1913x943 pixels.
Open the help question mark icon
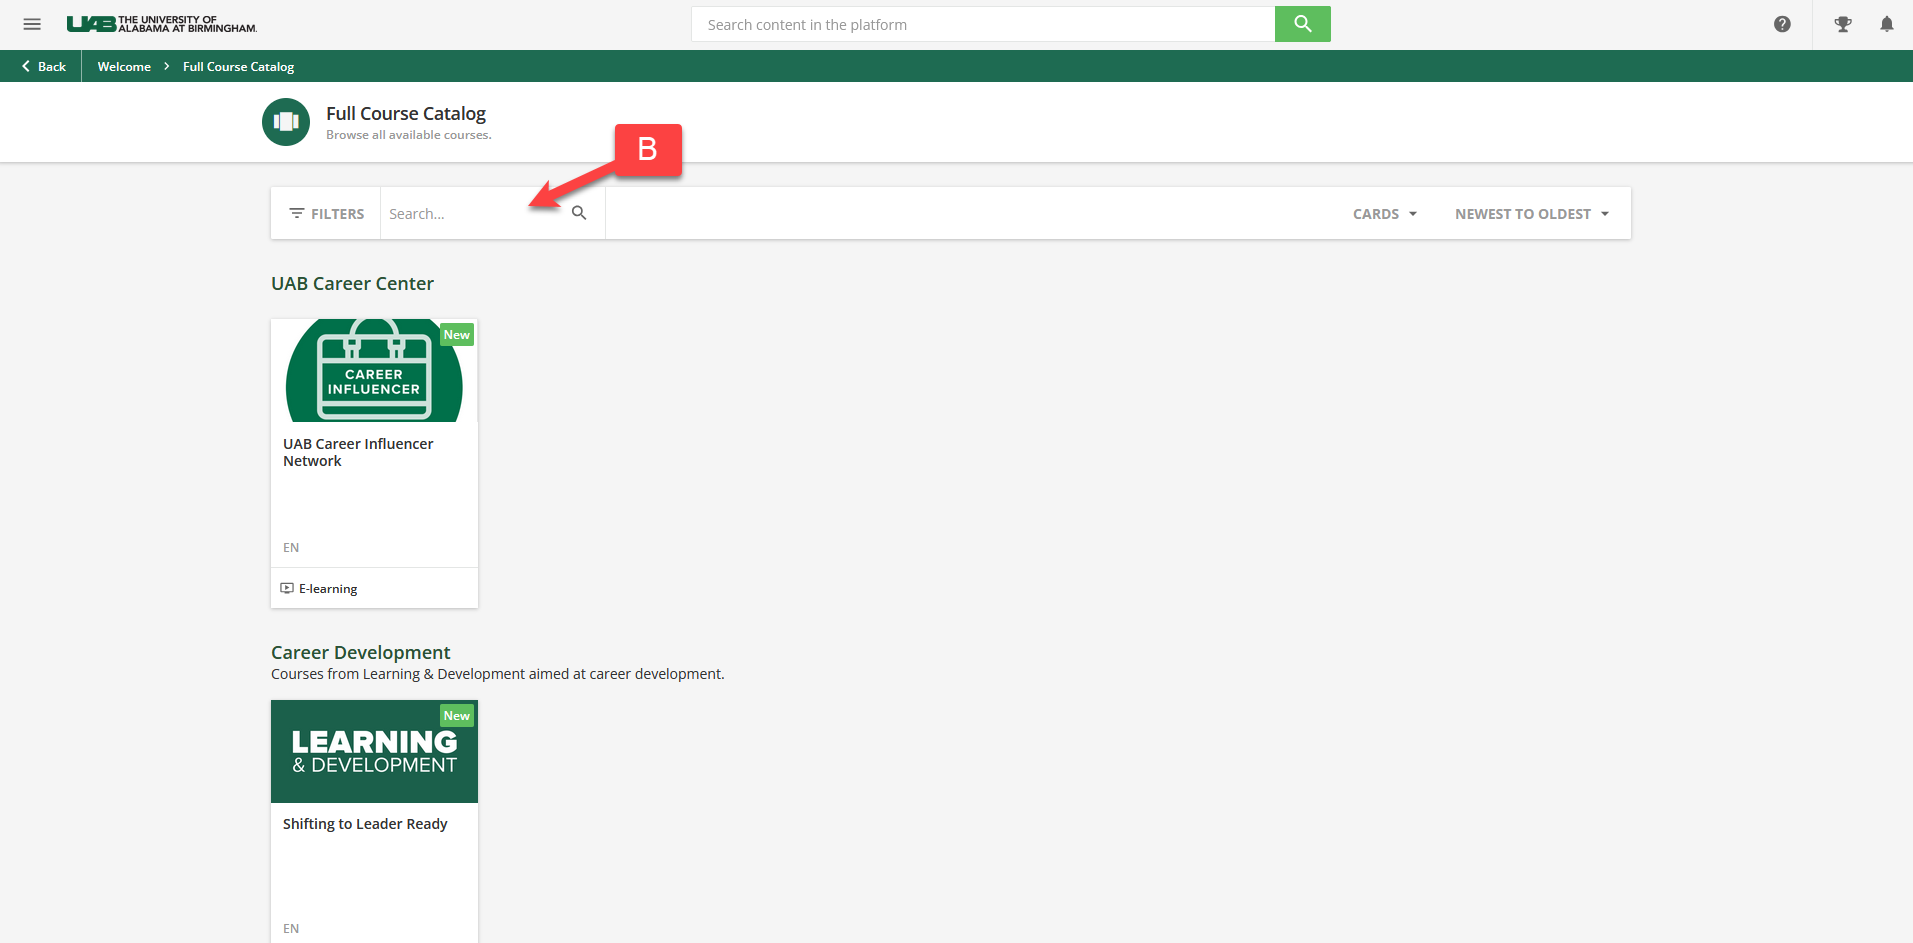point(1782,24)
